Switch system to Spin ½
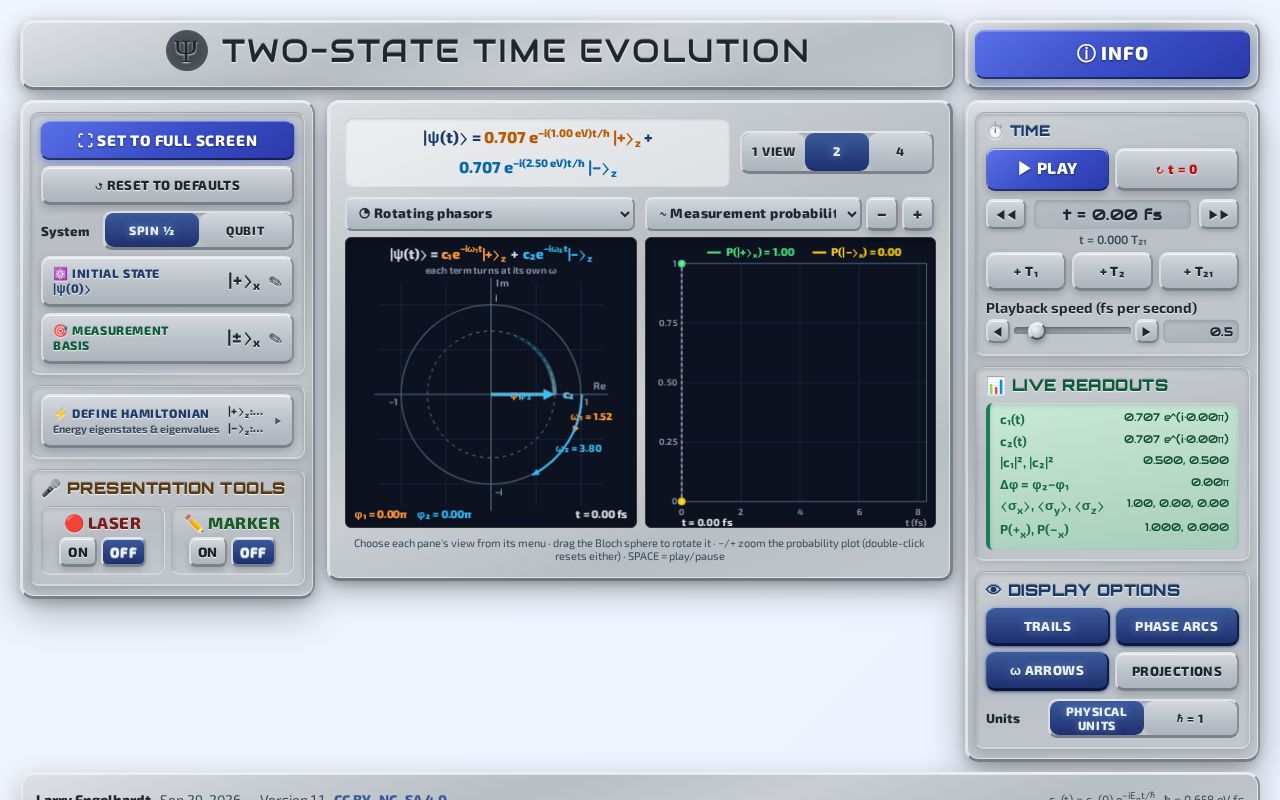This screenshot has height=800, width=1280. pyautogui.click(x=152, y=230)
